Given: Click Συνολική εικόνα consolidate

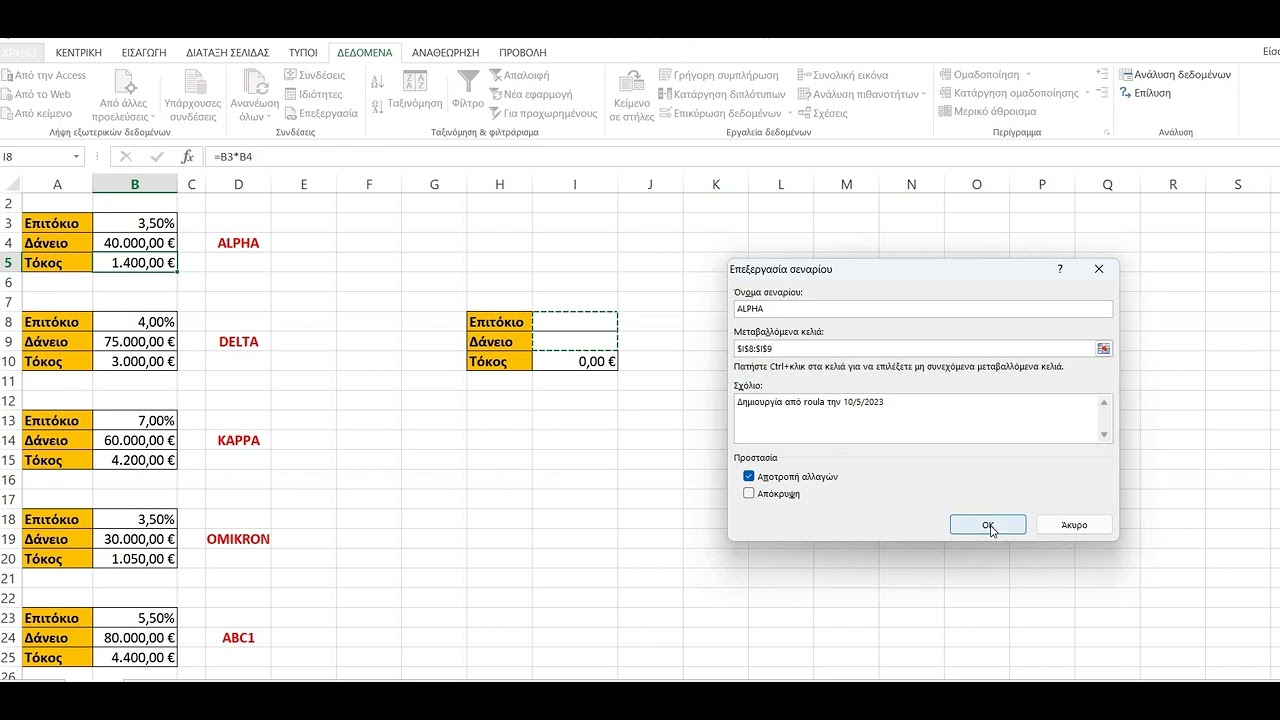Looking at the screenshot, I should click(x=843, y=75).
